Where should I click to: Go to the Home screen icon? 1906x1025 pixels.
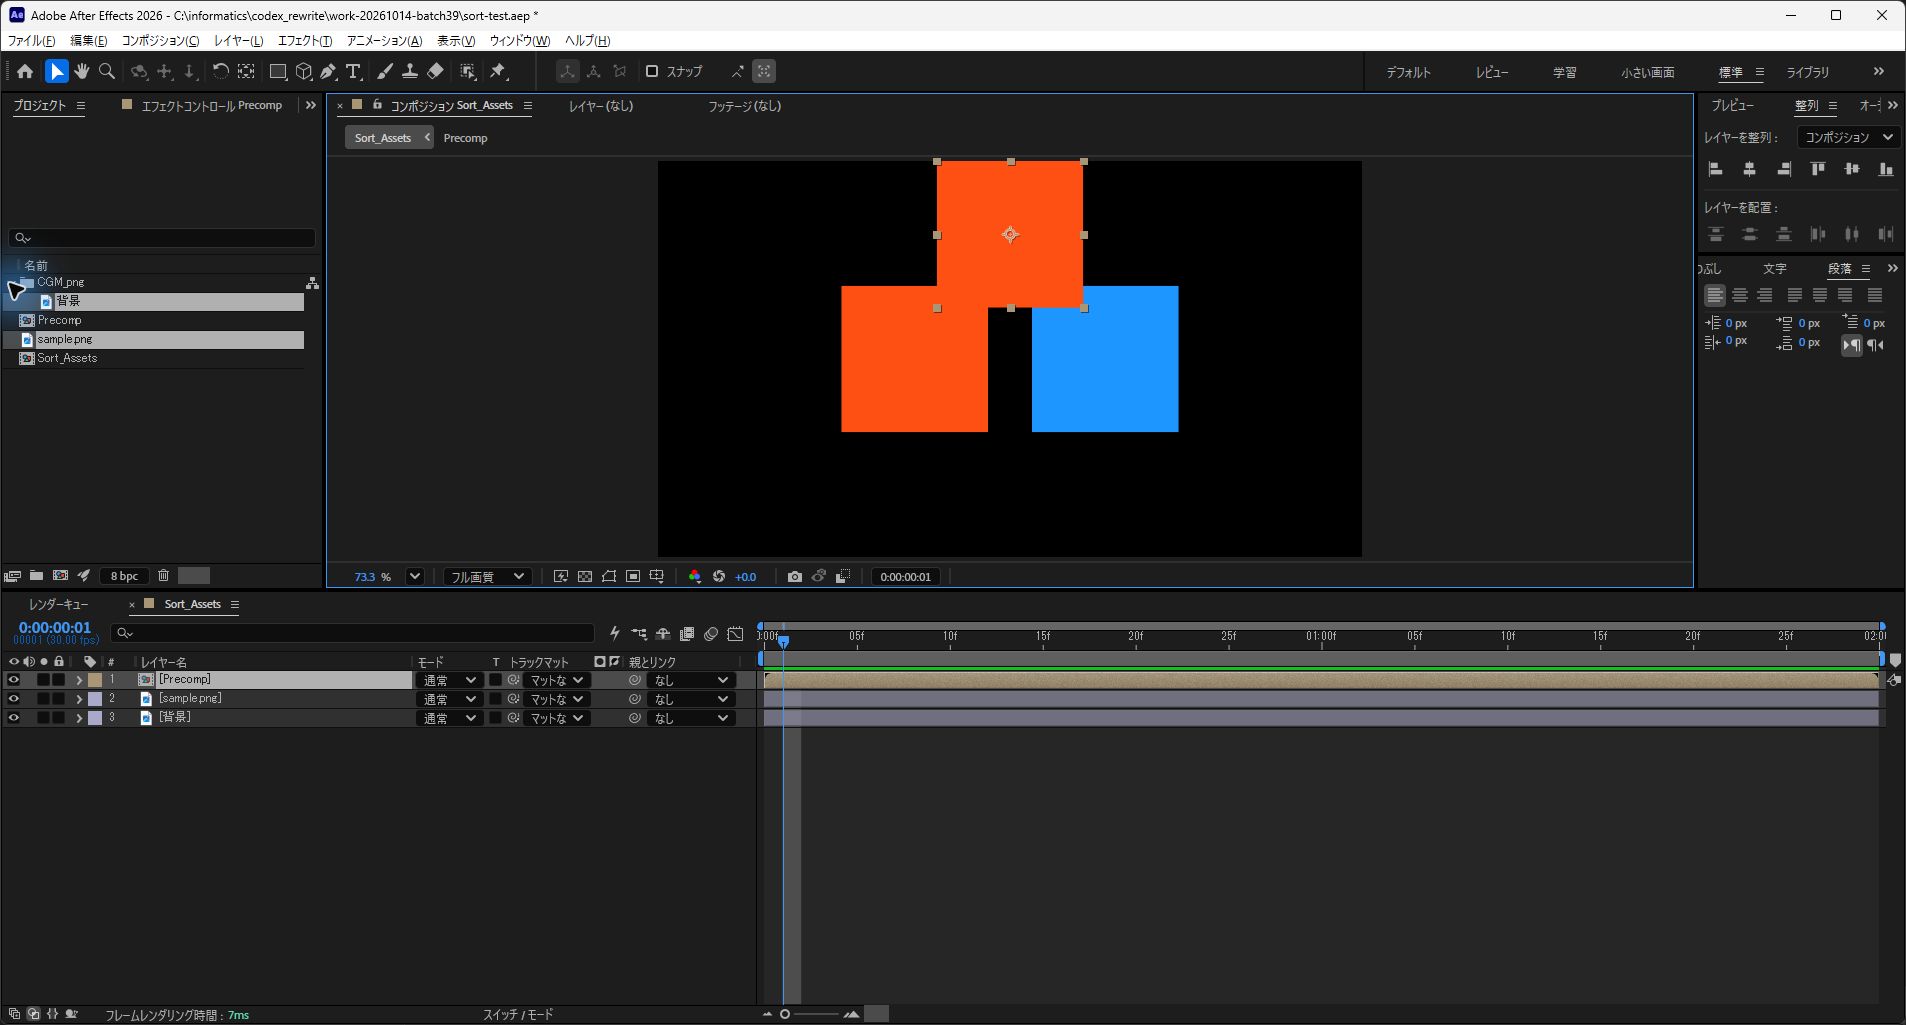coord(25,71)
